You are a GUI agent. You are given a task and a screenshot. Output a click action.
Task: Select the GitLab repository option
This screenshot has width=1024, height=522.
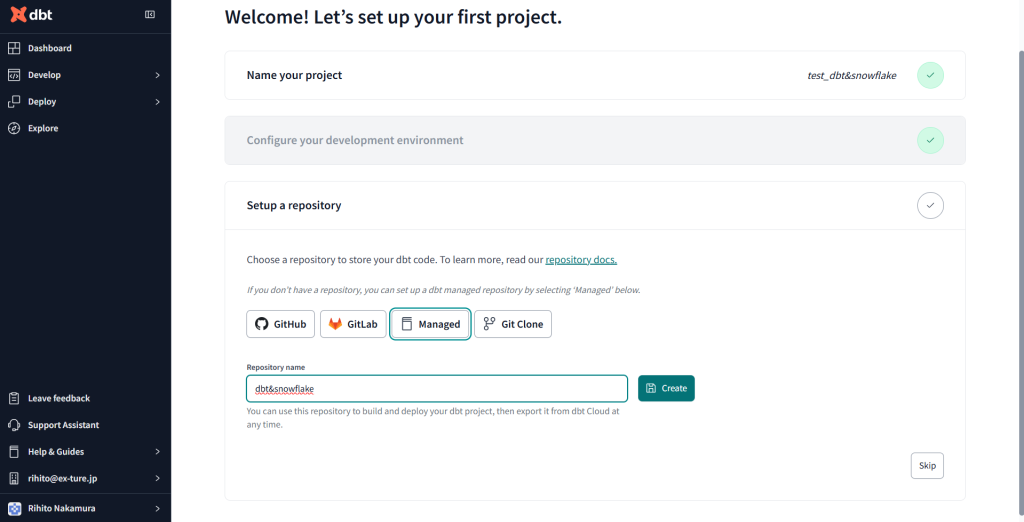point(353,324)
